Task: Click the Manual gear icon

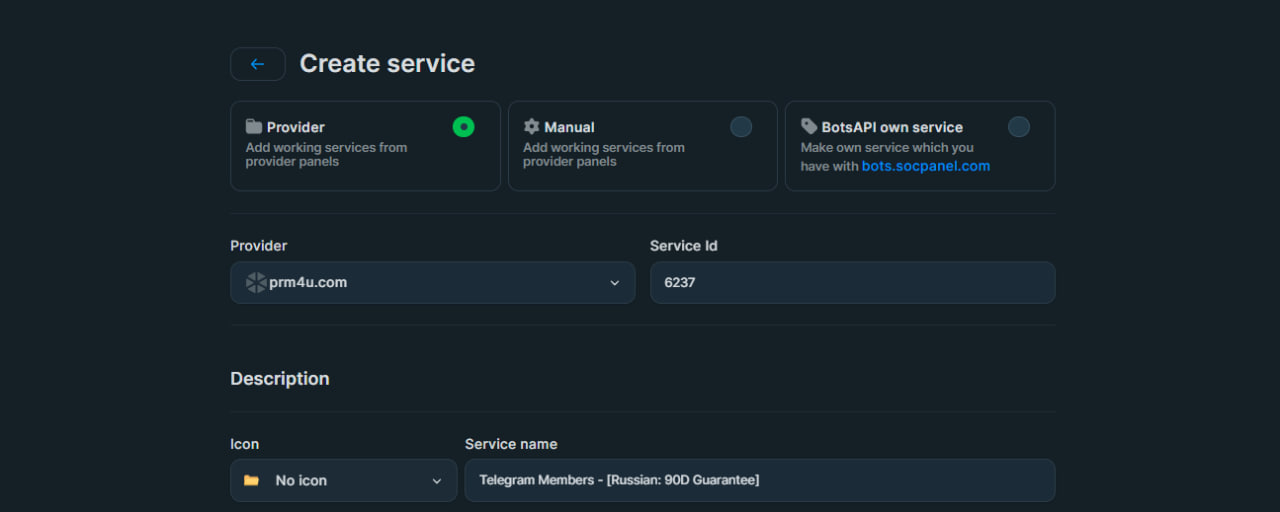Action: (x=531, y=127)
